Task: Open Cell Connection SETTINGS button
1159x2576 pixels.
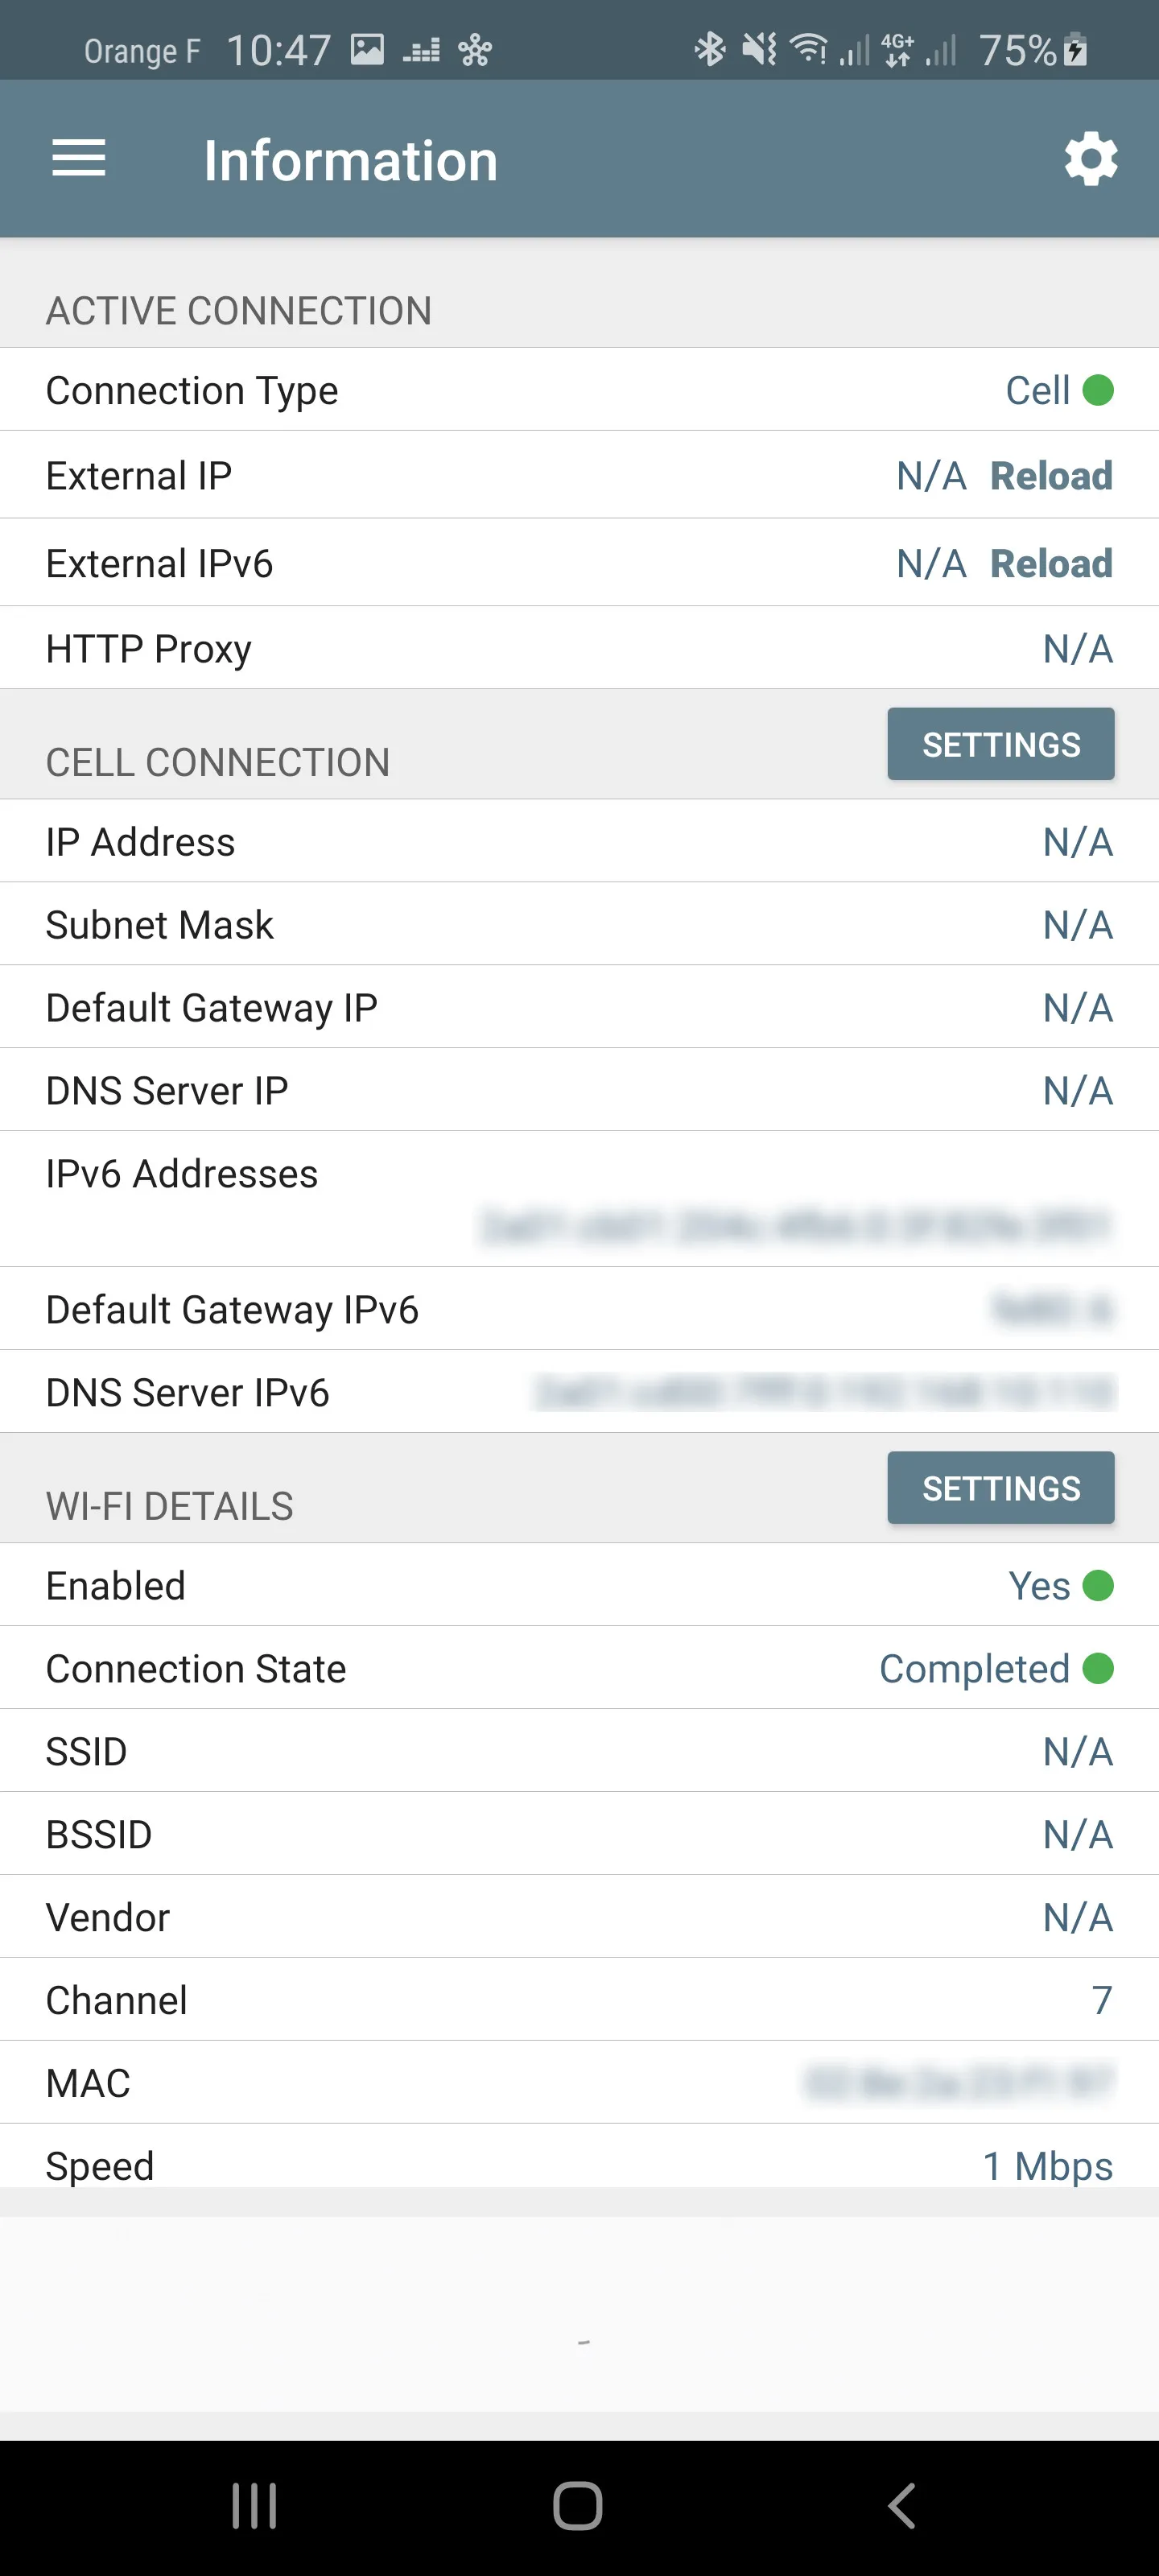Action: pos(1000,744)
